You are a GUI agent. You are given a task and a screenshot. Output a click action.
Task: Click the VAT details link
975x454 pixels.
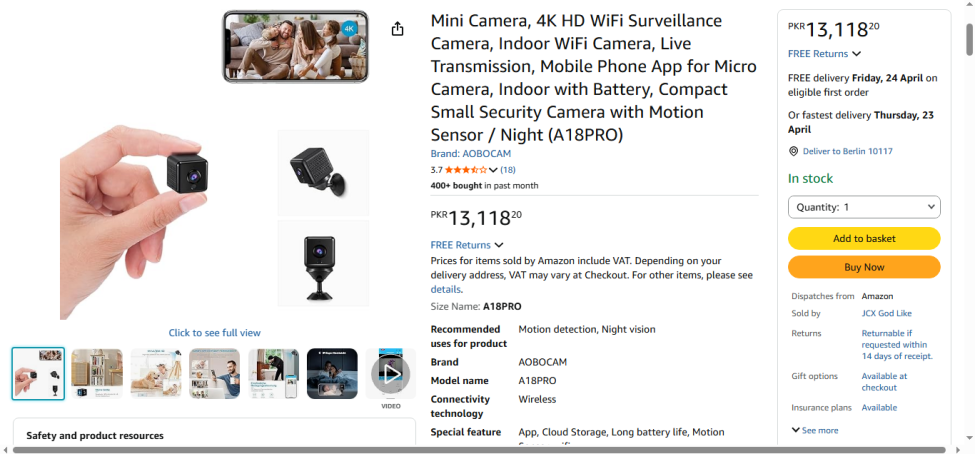(x=445, y=289)
